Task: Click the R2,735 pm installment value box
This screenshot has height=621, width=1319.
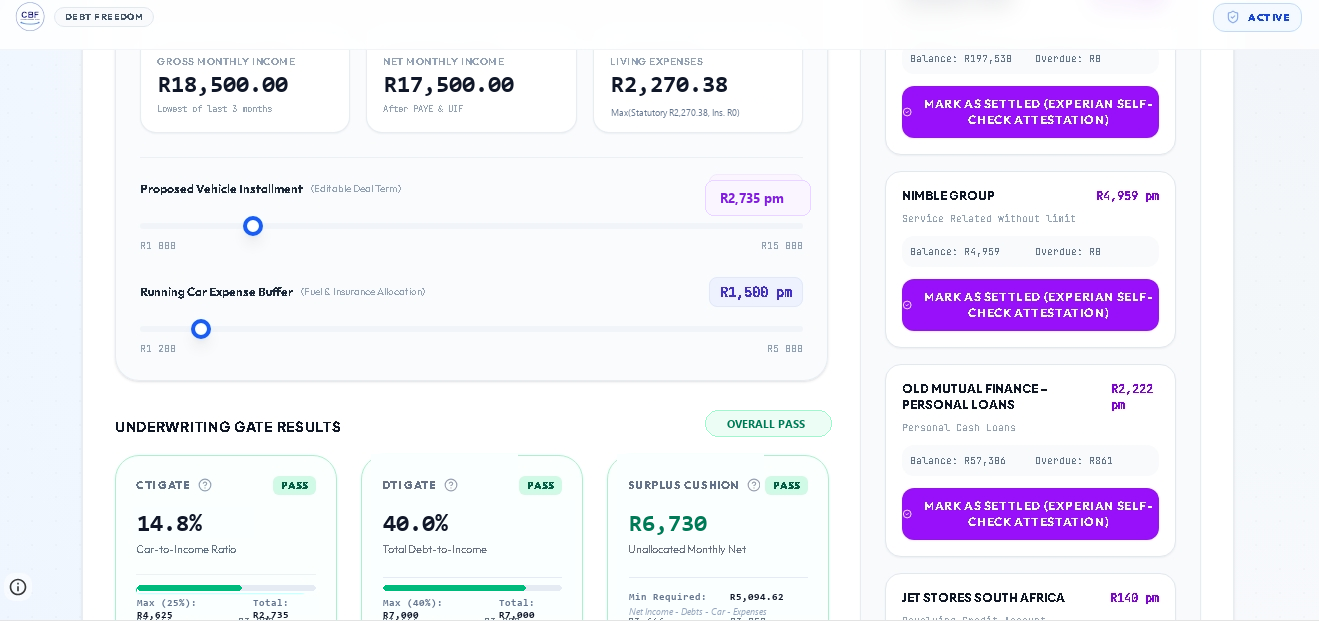Action: click(x=757, y=198)
